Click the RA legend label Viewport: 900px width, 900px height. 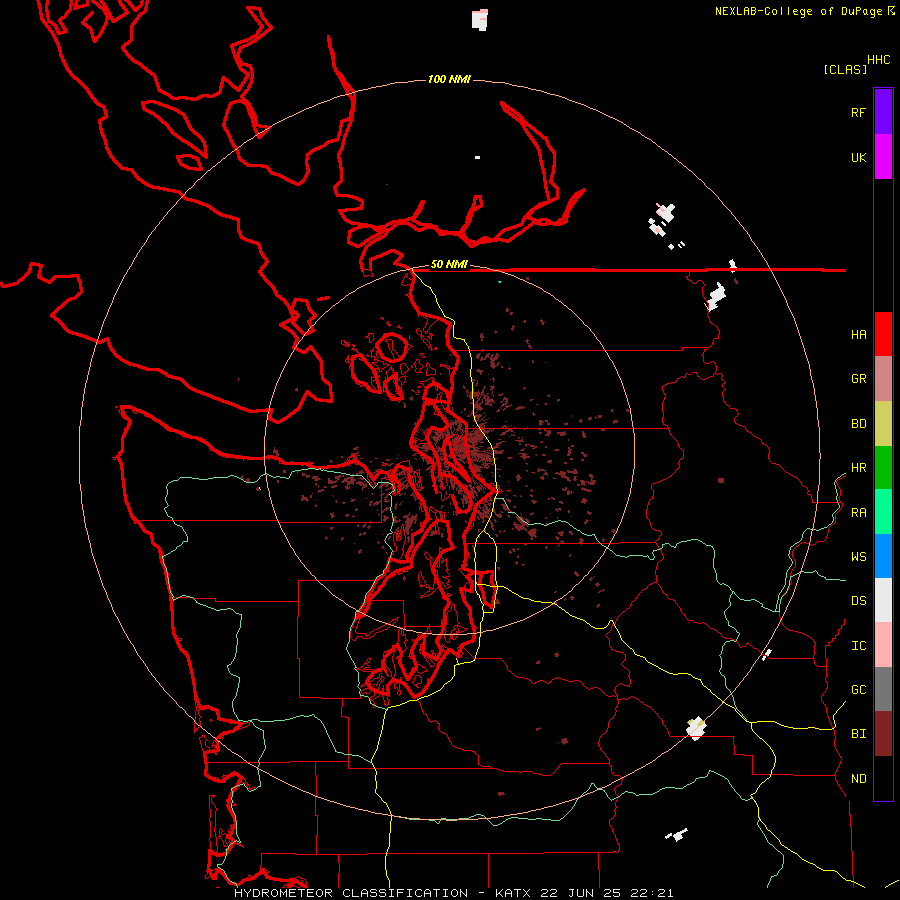858,513
